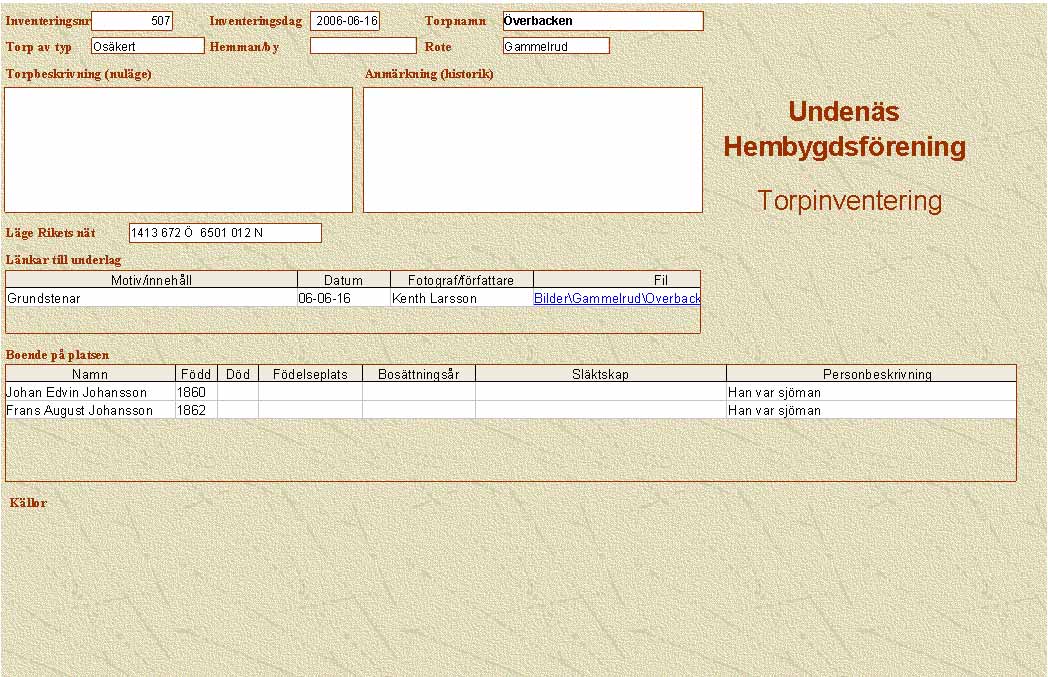Screen dimensions: 1048x677
Task: Click the Motiv/innehåll column header
Action: pyautogui.click(x=151, y=280)
